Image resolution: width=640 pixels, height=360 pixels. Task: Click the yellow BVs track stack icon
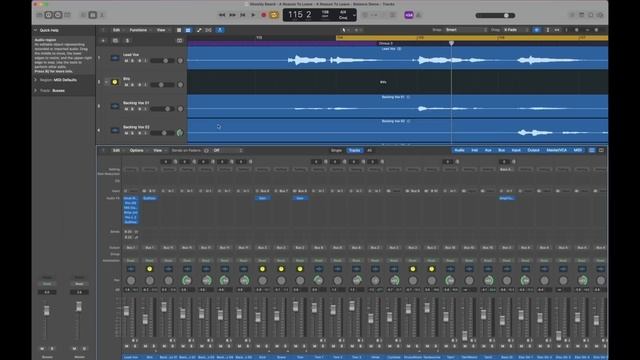(x=115, y=82)
